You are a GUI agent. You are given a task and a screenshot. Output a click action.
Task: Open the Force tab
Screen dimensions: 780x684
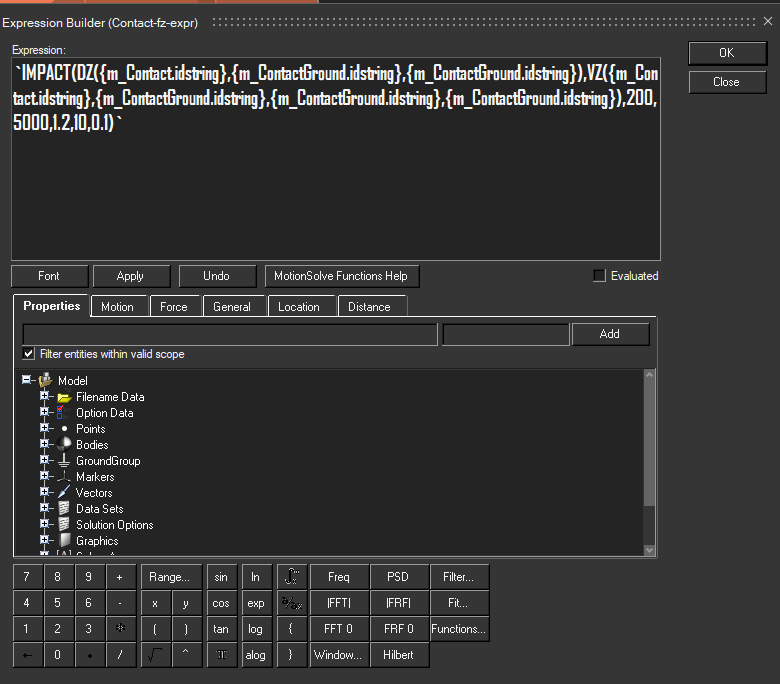tap(174, 306)
